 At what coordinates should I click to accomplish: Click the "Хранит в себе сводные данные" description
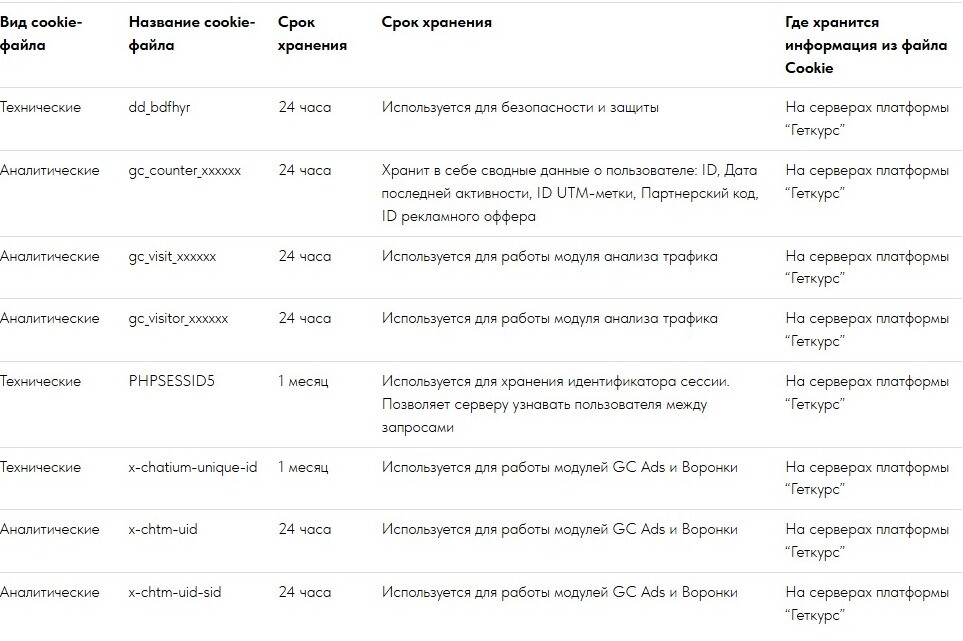point(569,193)
